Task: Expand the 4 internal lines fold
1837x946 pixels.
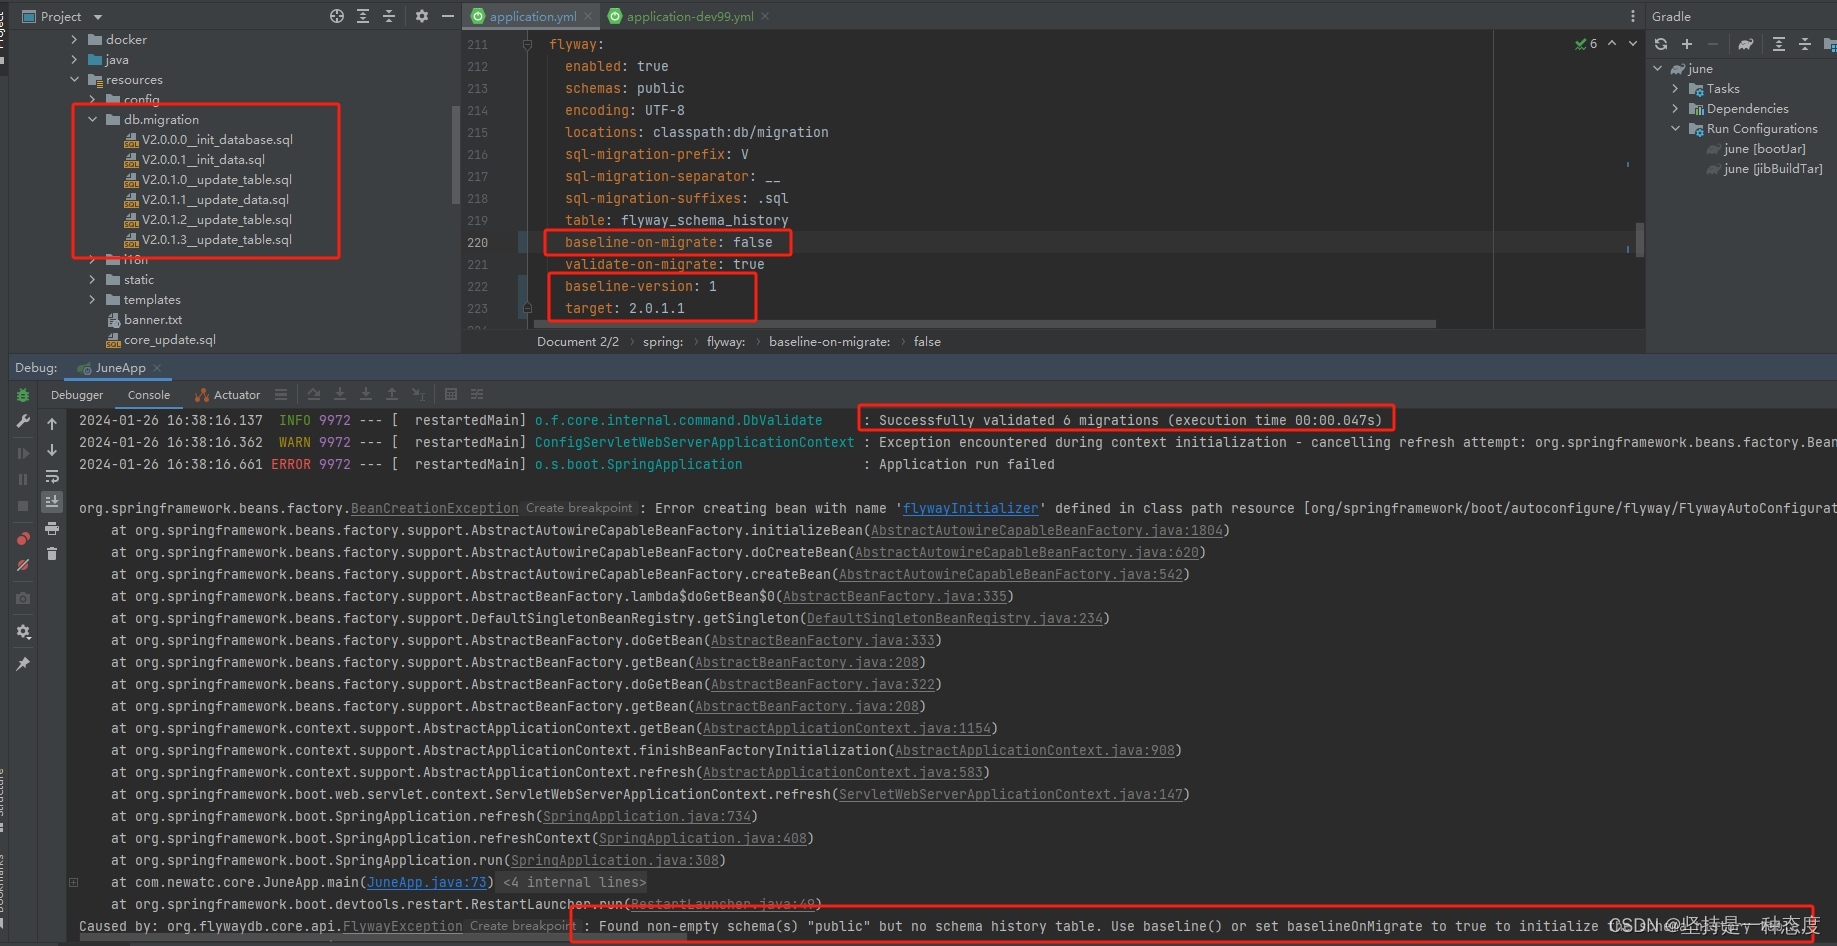Action: [x=574, y=882]
